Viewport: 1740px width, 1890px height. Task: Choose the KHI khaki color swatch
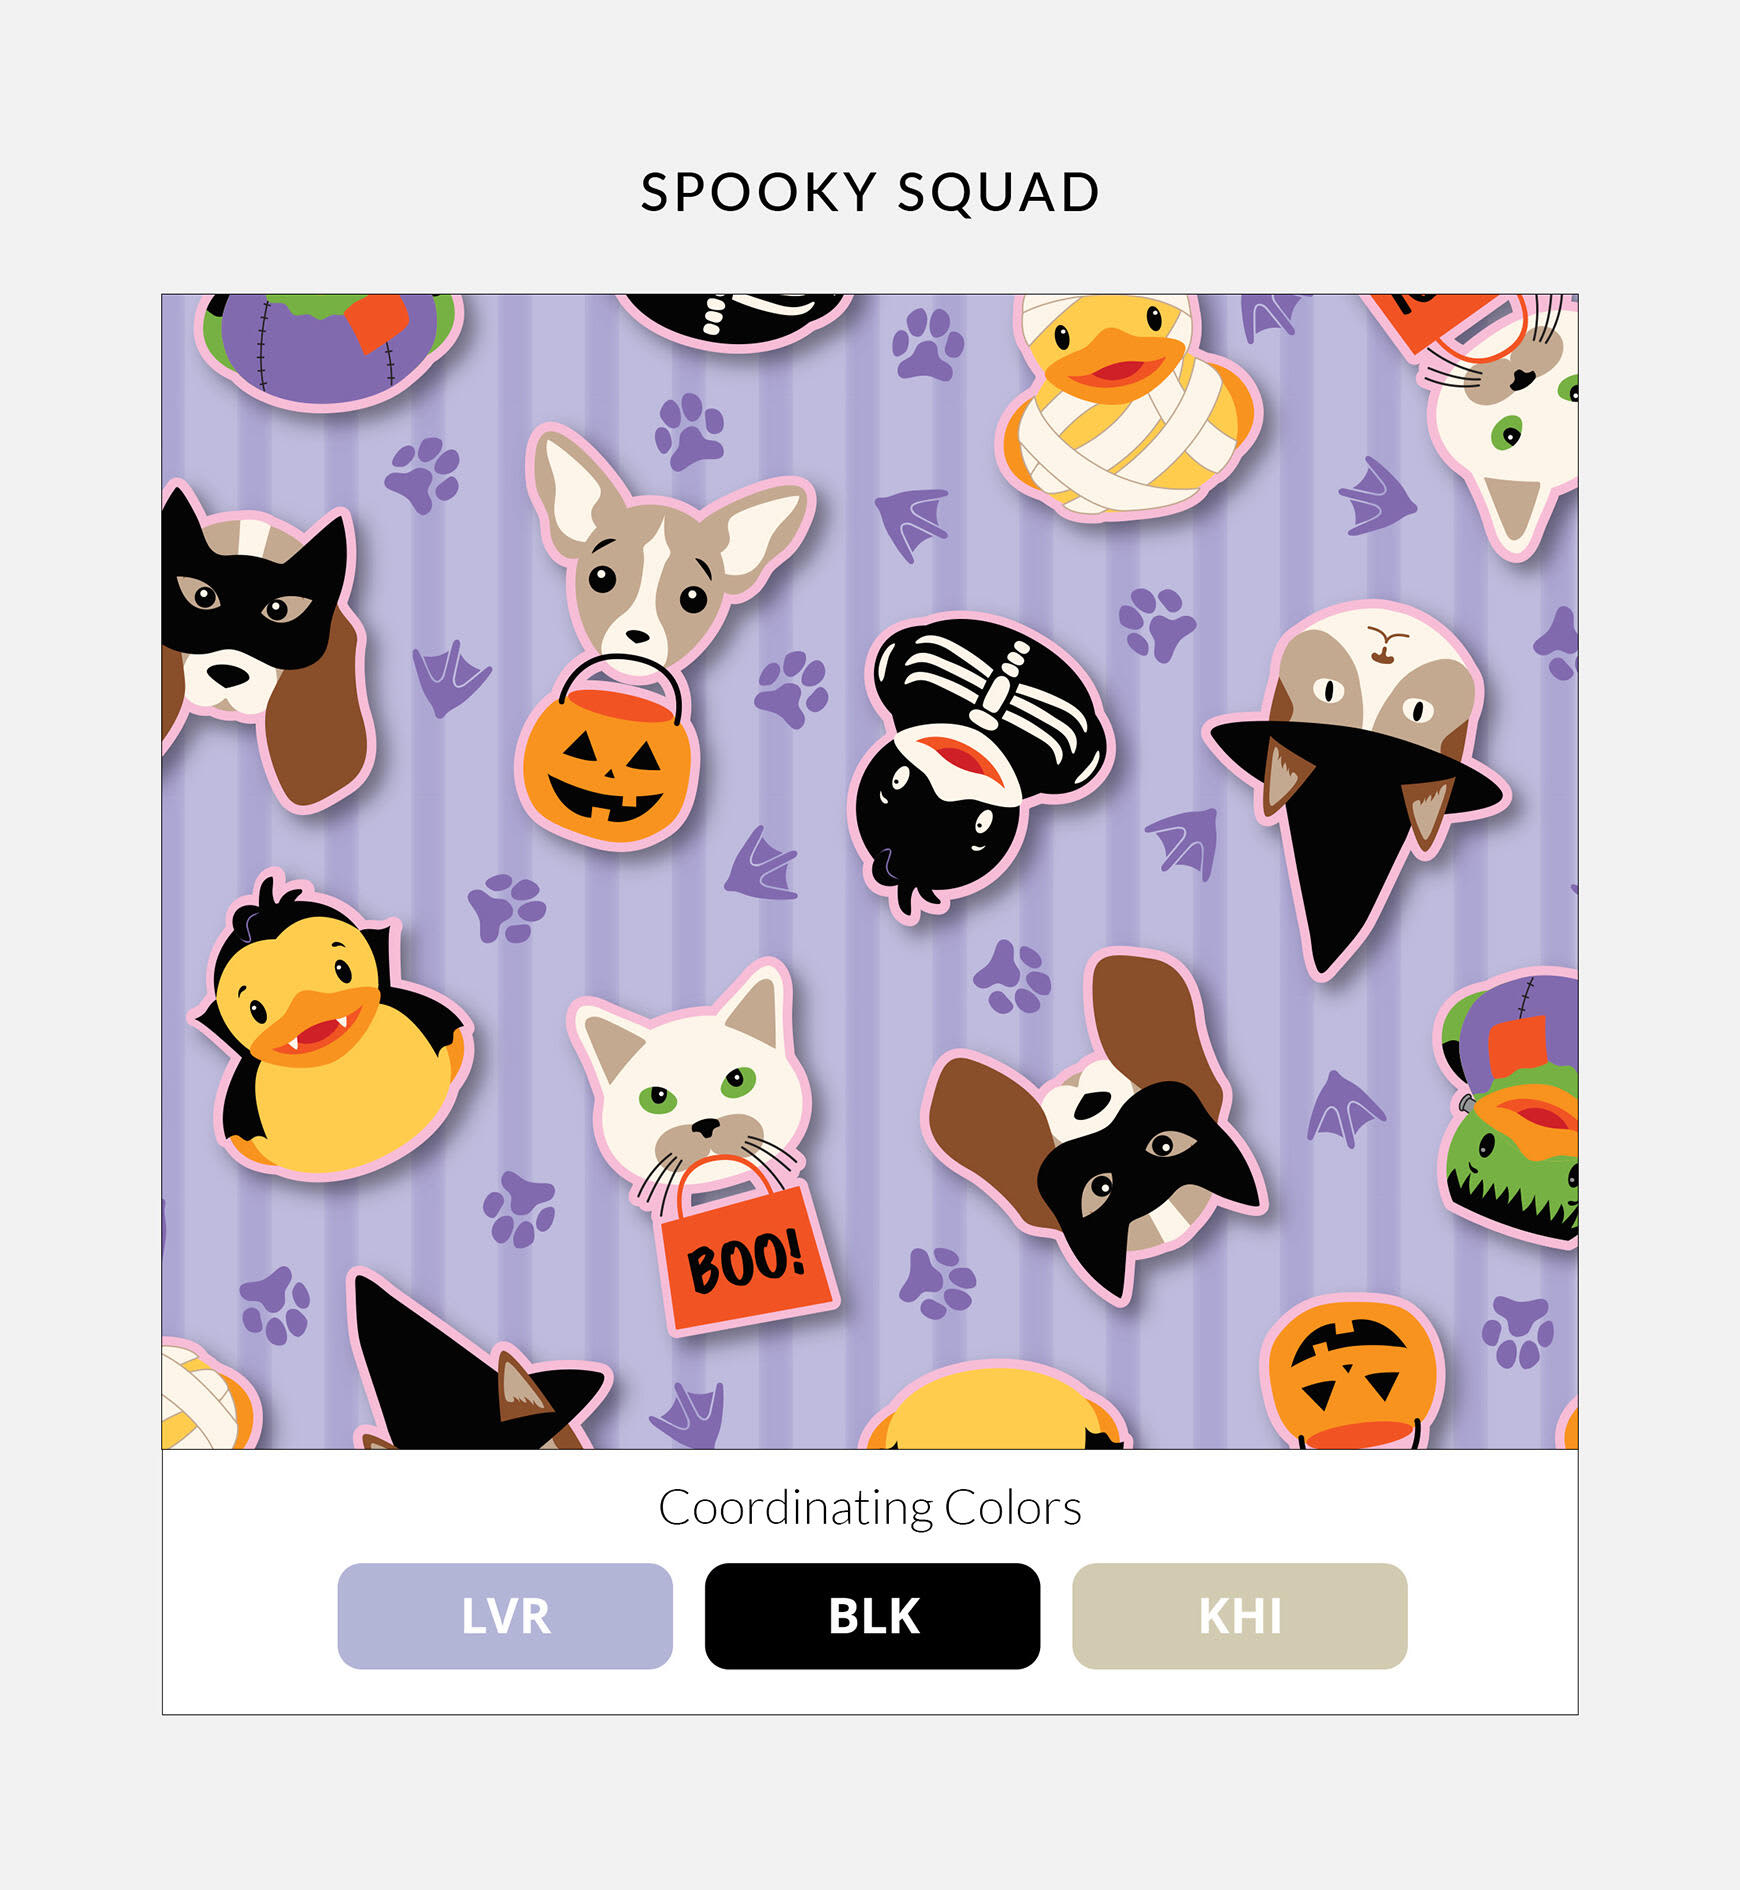[x=1239, y=1615]
